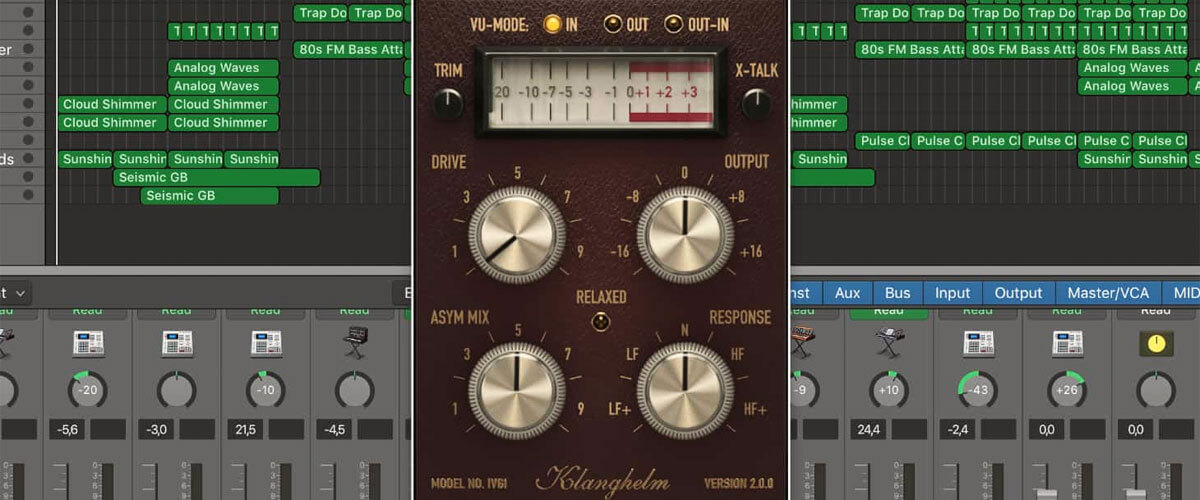
Task: Click the gray dot on the track ending 'ds'
Action: (28, 159)
